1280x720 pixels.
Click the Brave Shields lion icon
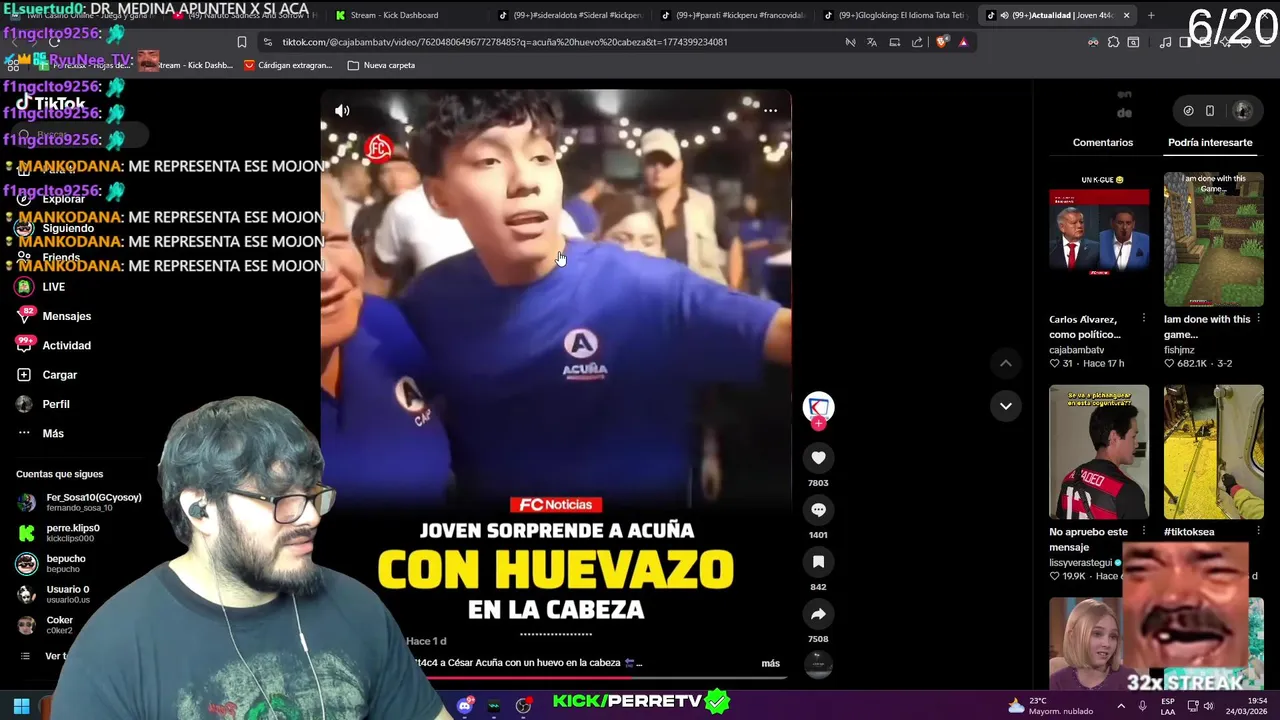(x=942, y=42)
